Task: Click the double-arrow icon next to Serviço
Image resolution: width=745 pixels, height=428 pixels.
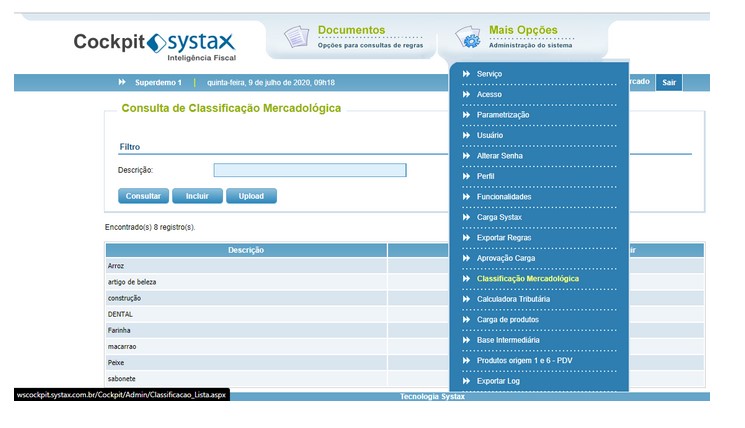Action: (466, 74)
